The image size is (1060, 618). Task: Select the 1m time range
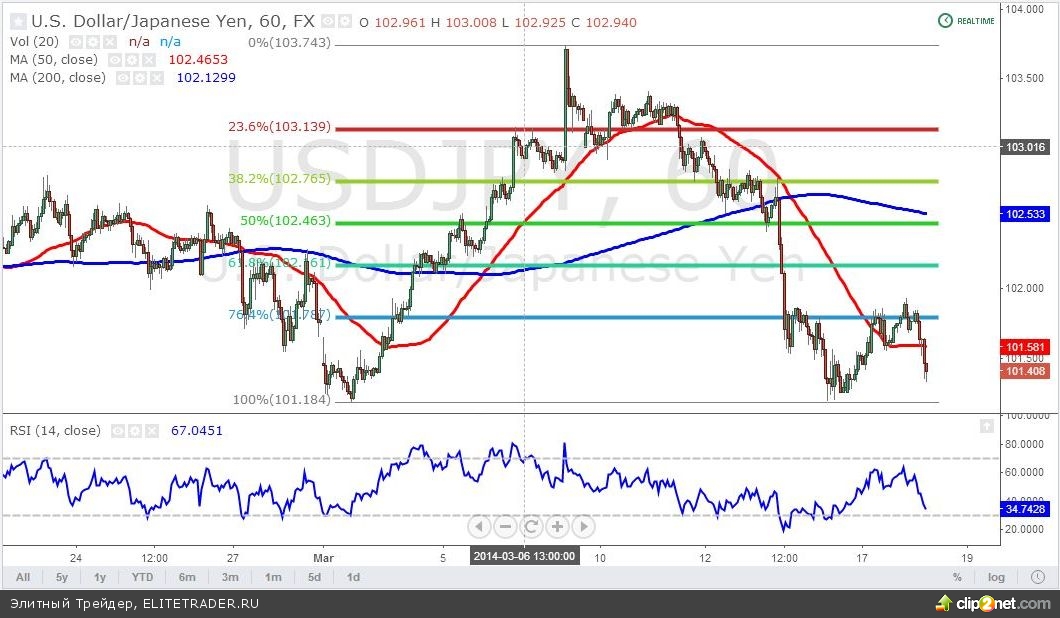click(x=273, y=577)
